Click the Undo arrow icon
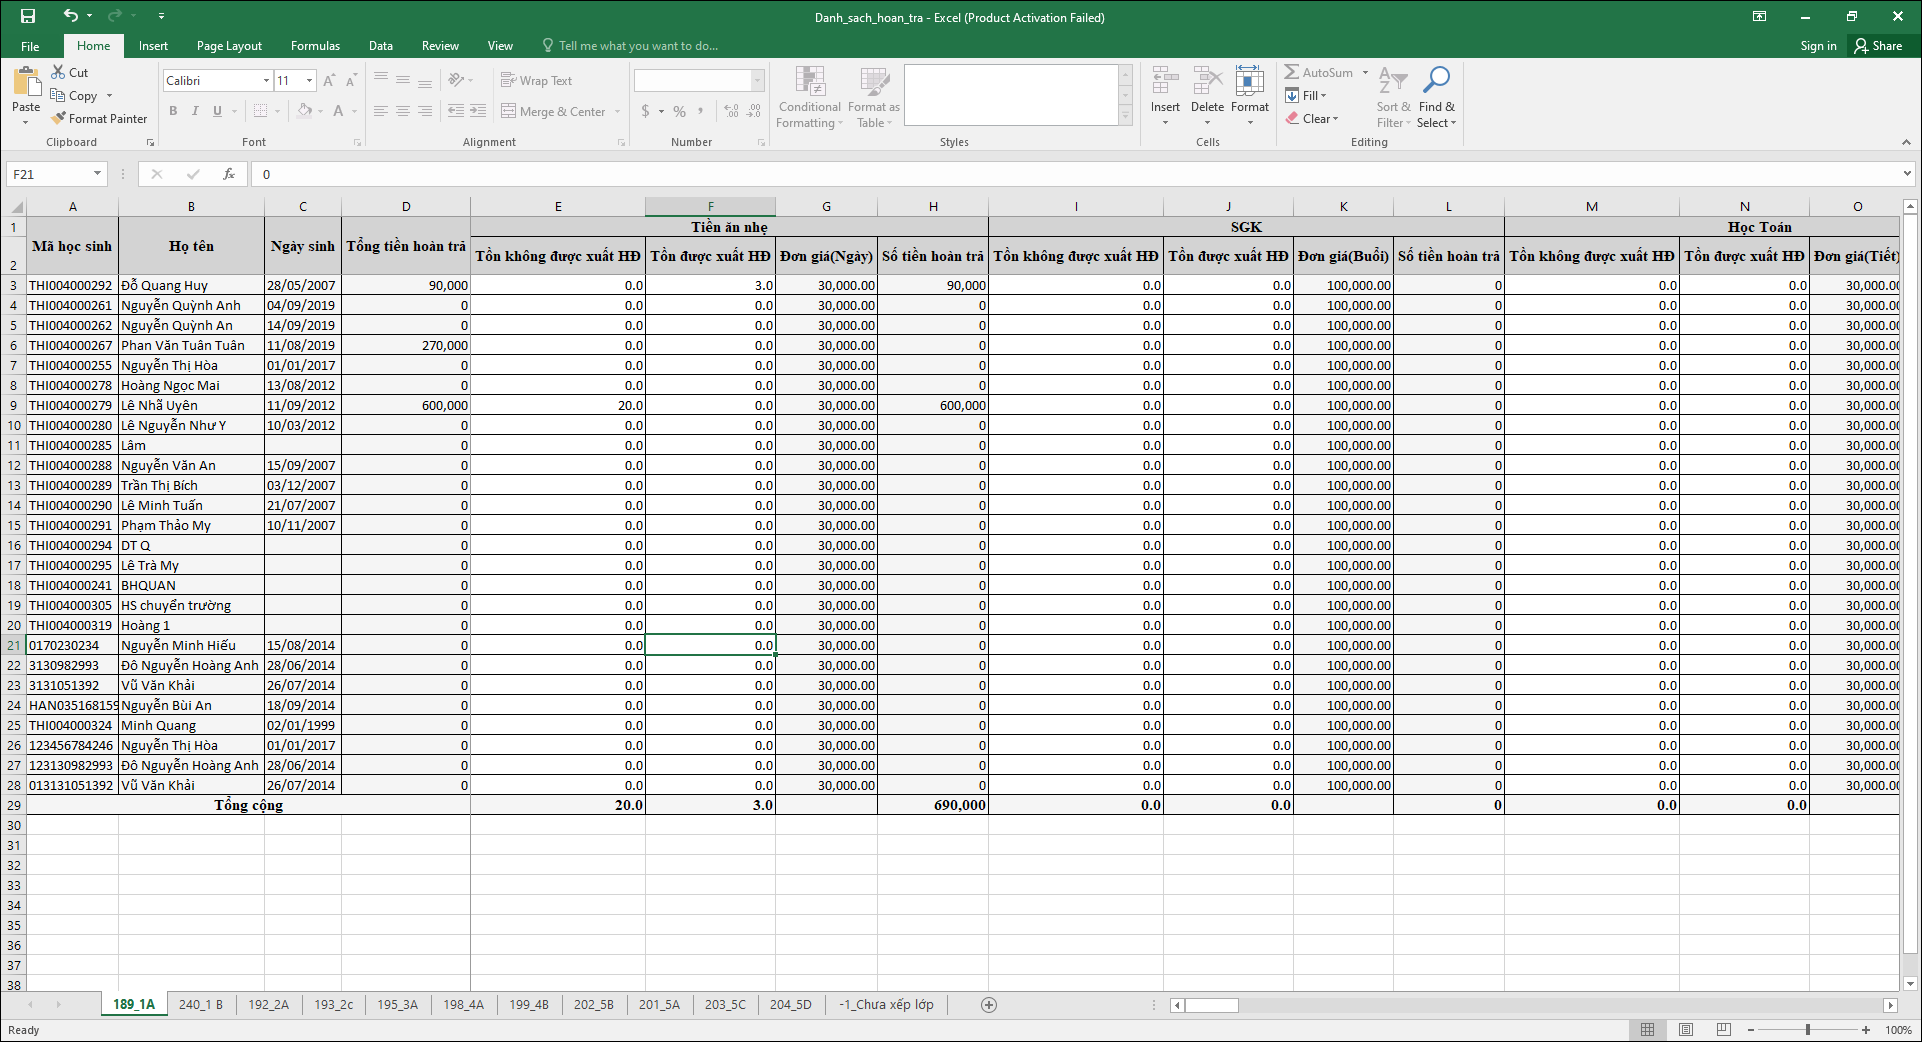 [x=70, y=16]
